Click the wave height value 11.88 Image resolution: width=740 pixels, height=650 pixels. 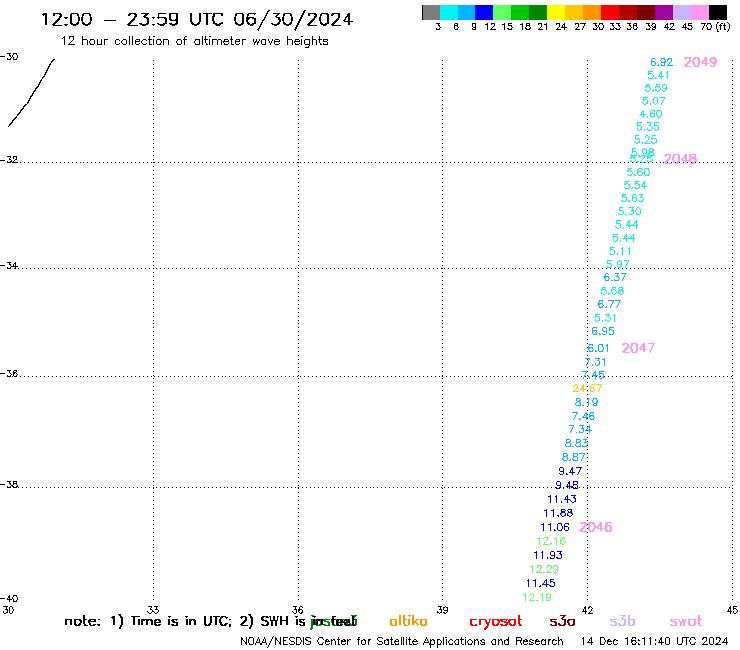point(558,513)
